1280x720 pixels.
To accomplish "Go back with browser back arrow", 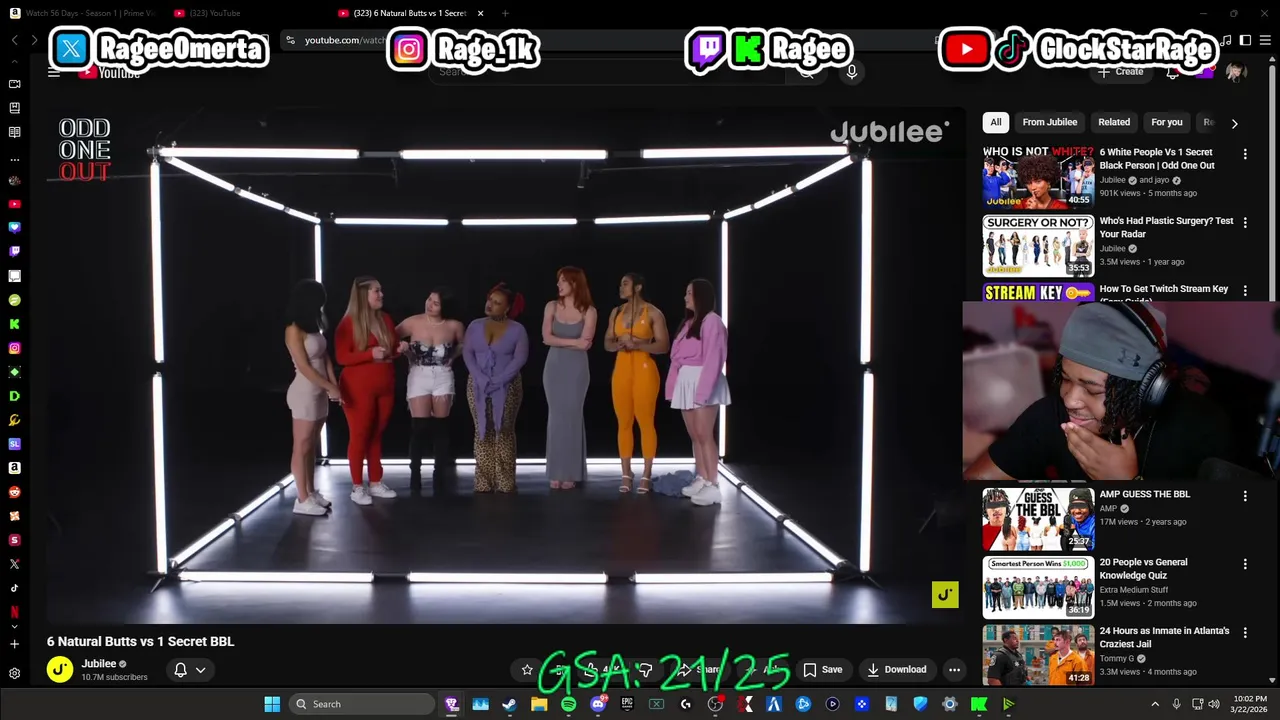I will (14, 40).
